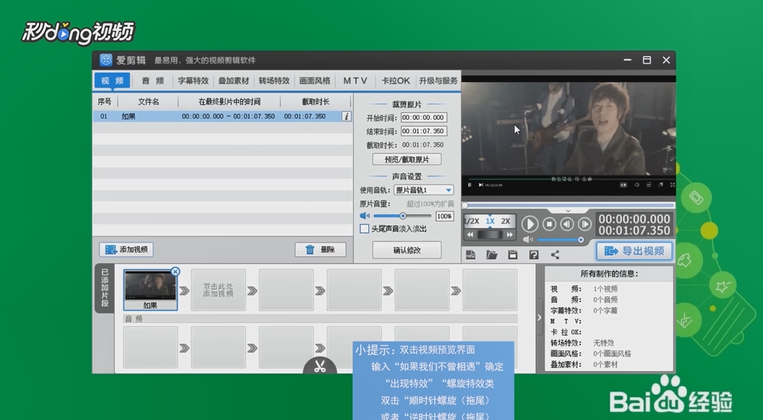Image resolution: width=763 pixels, height=420 pixels.
Task: Click the open project folder icon
Action: pos(491,255)
